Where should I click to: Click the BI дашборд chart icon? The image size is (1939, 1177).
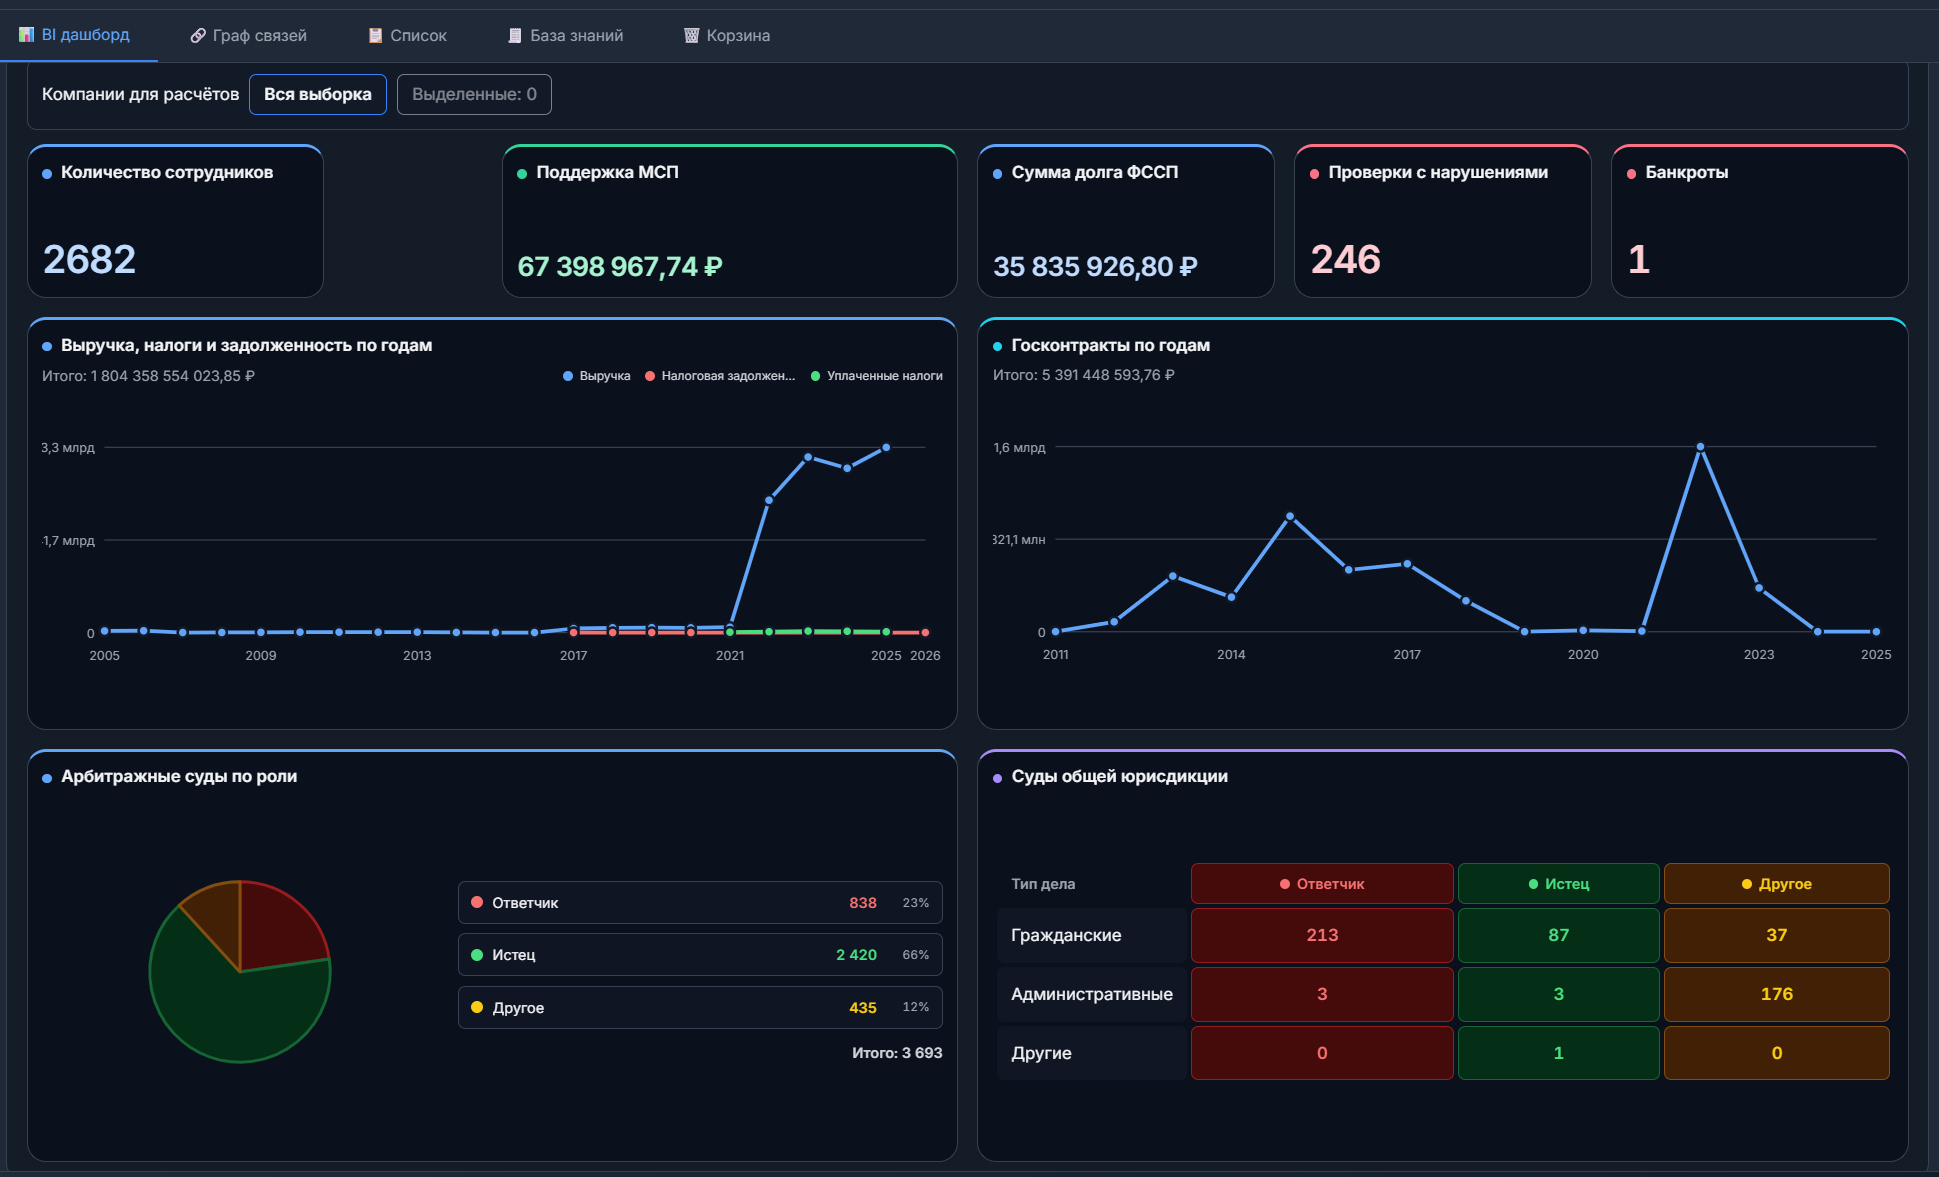click(26, 35)
